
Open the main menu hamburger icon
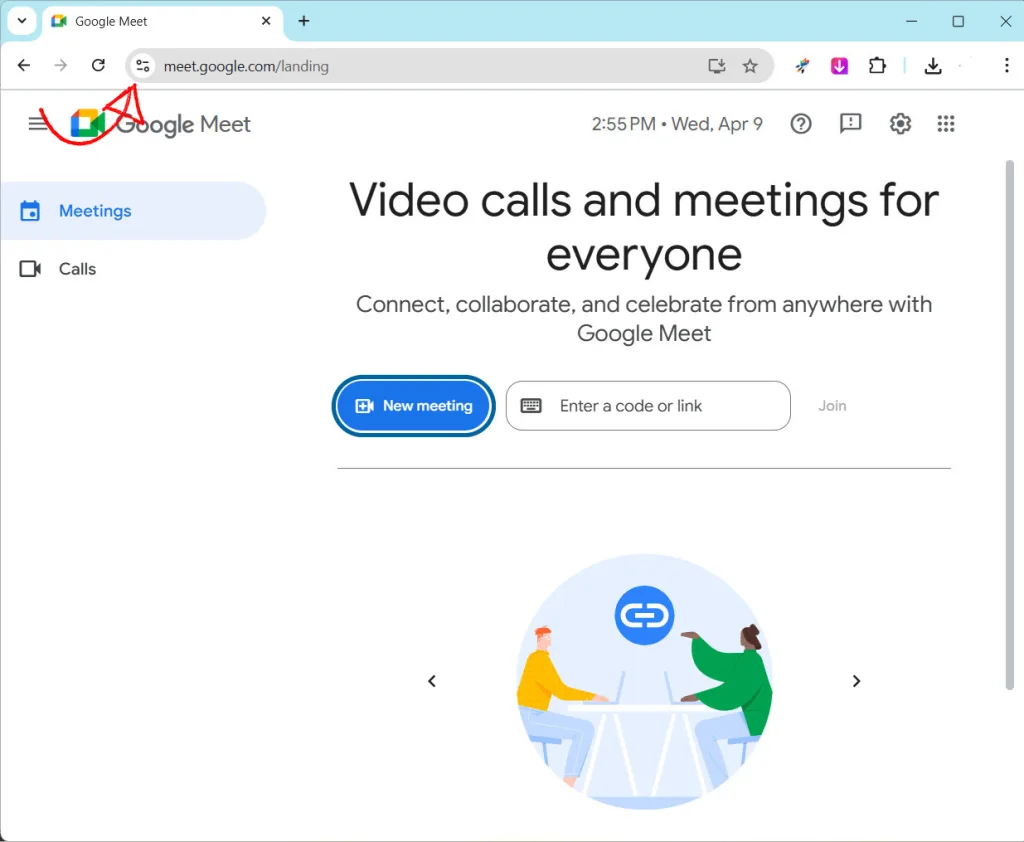coord(38,123)
